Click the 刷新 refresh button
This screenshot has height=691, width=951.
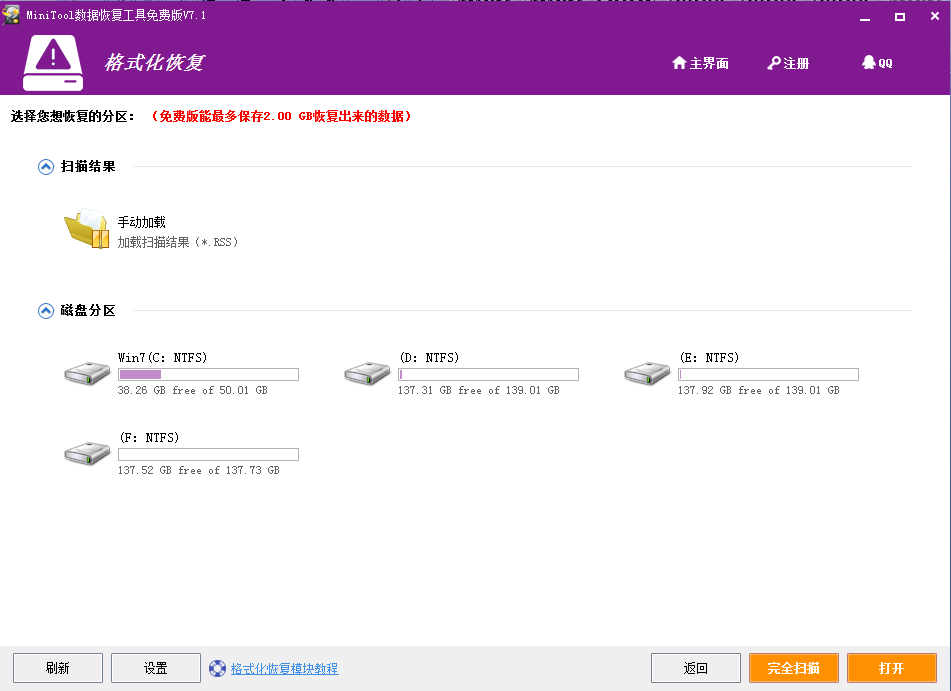(58, 668)
